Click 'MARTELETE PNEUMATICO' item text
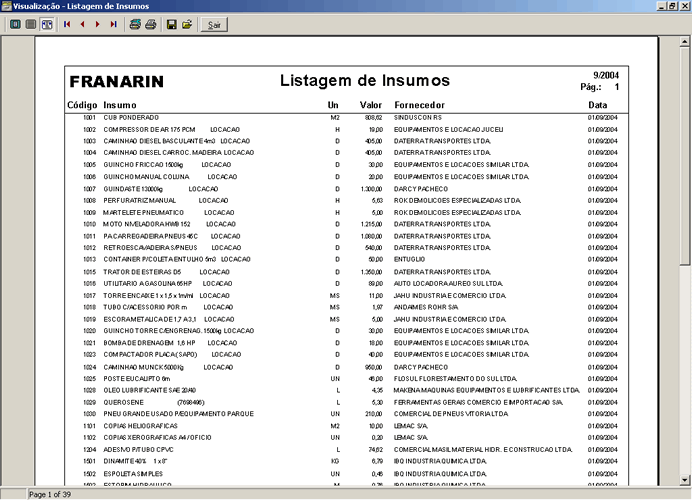 (143, 213)
